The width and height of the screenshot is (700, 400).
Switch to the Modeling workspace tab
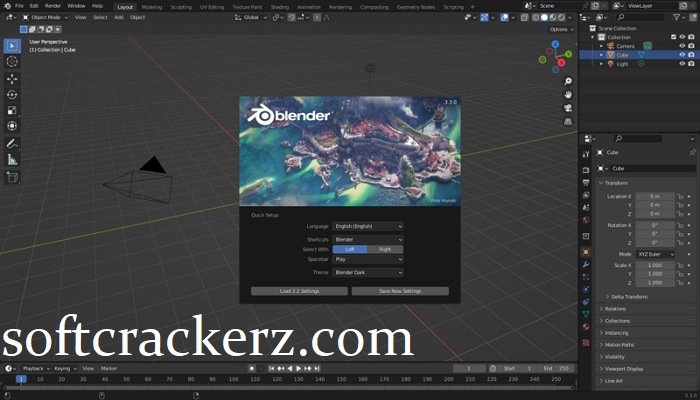[x=152, y=7]
